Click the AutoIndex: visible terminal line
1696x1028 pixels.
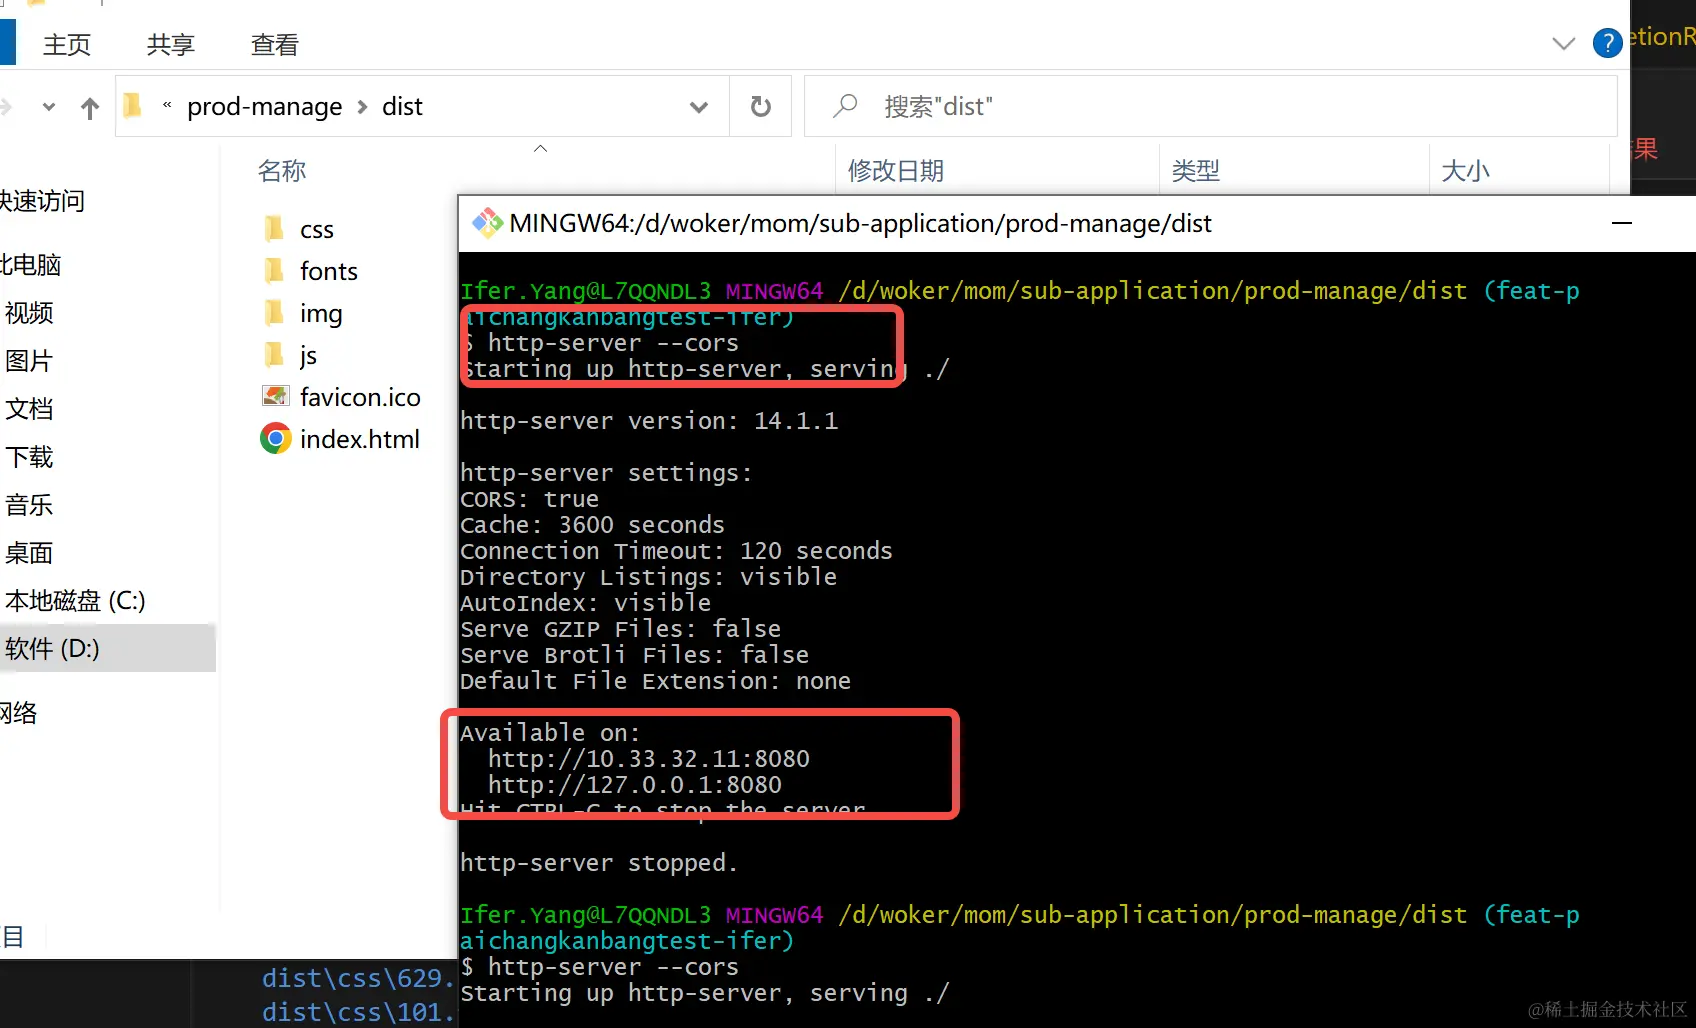coord(585,603)
